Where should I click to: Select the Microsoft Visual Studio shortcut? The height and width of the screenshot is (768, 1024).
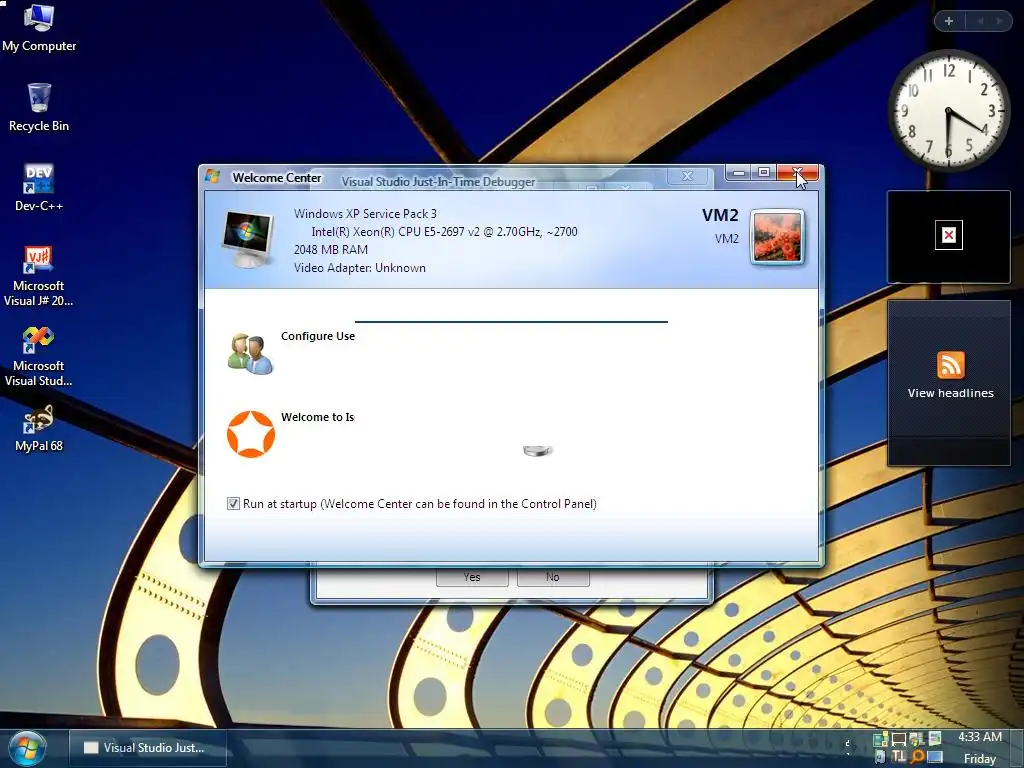[x=39, y=356]
